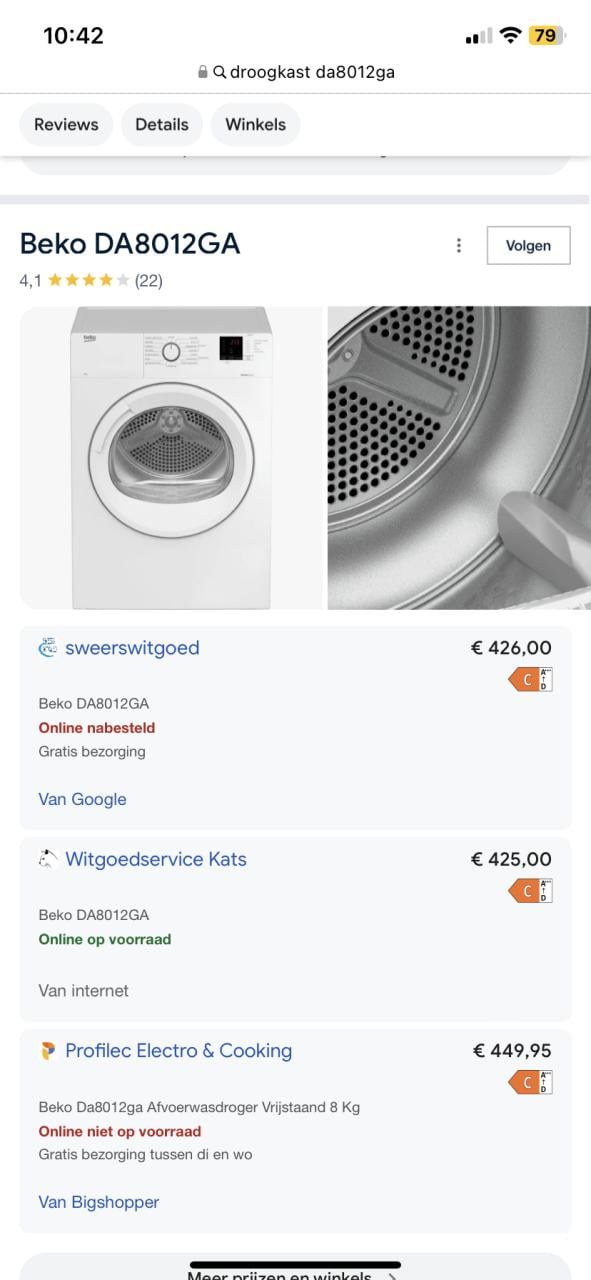Screen dimensions: 591x1280
Task: Open the Winkels tab
Action: [256, 124]
